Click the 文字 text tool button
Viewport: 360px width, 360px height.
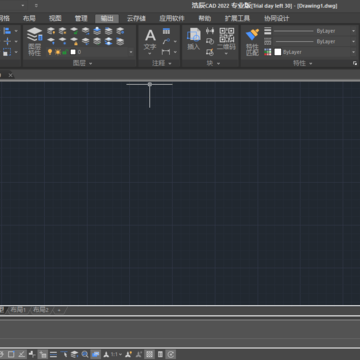point(150,40)
